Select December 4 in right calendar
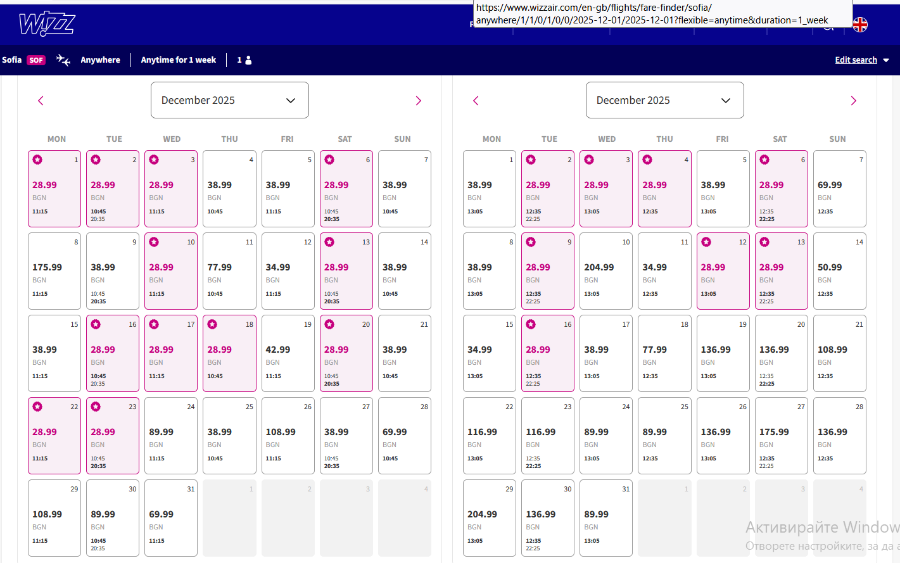Viewport: 900px width, 563px height. pos(665,189)
